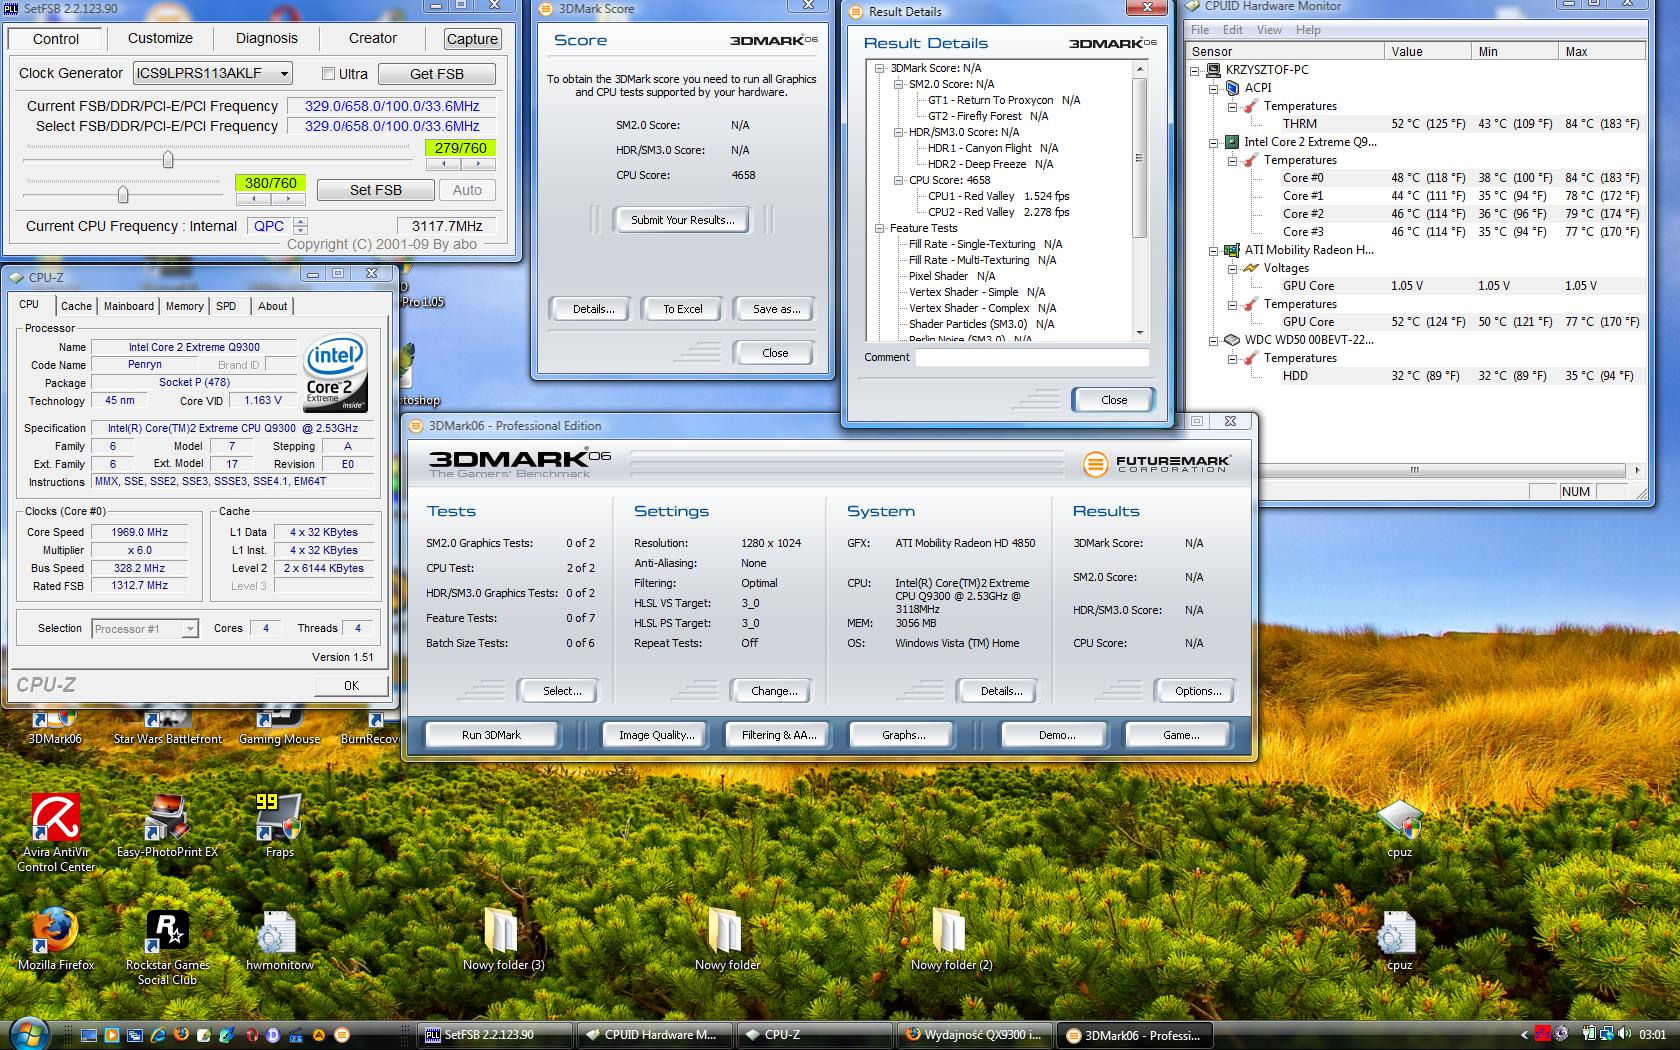Open Mozilla Firefox desktop shortcut
The height and width of the screenshot is (1050, 1680).
(56, 940)
